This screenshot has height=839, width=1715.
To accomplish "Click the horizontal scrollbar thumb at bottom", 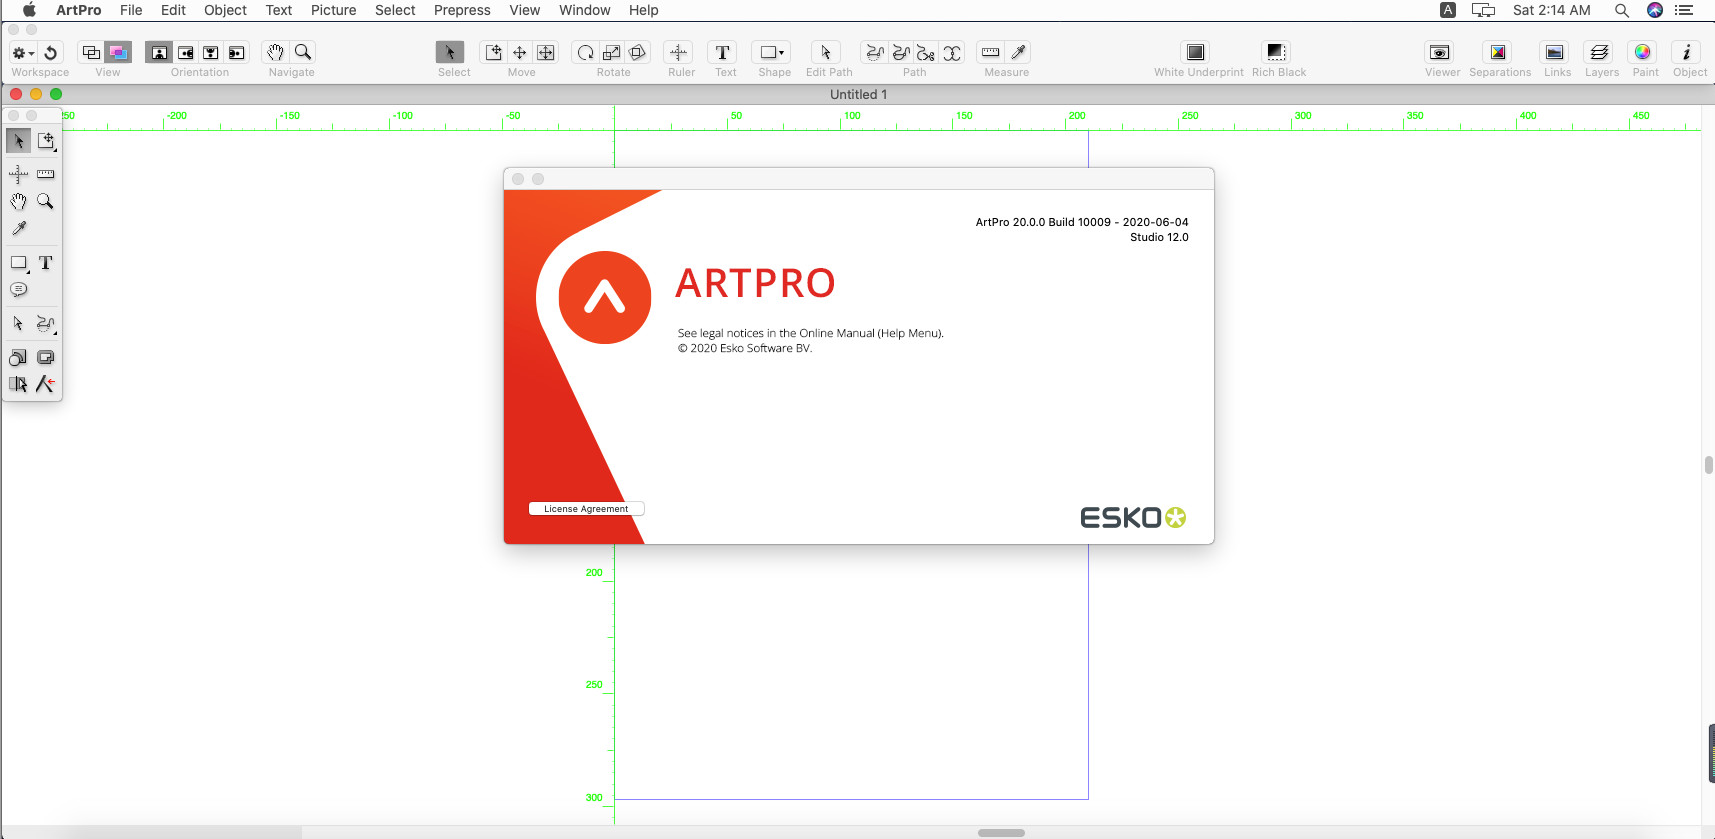I will coord(1001,832).
